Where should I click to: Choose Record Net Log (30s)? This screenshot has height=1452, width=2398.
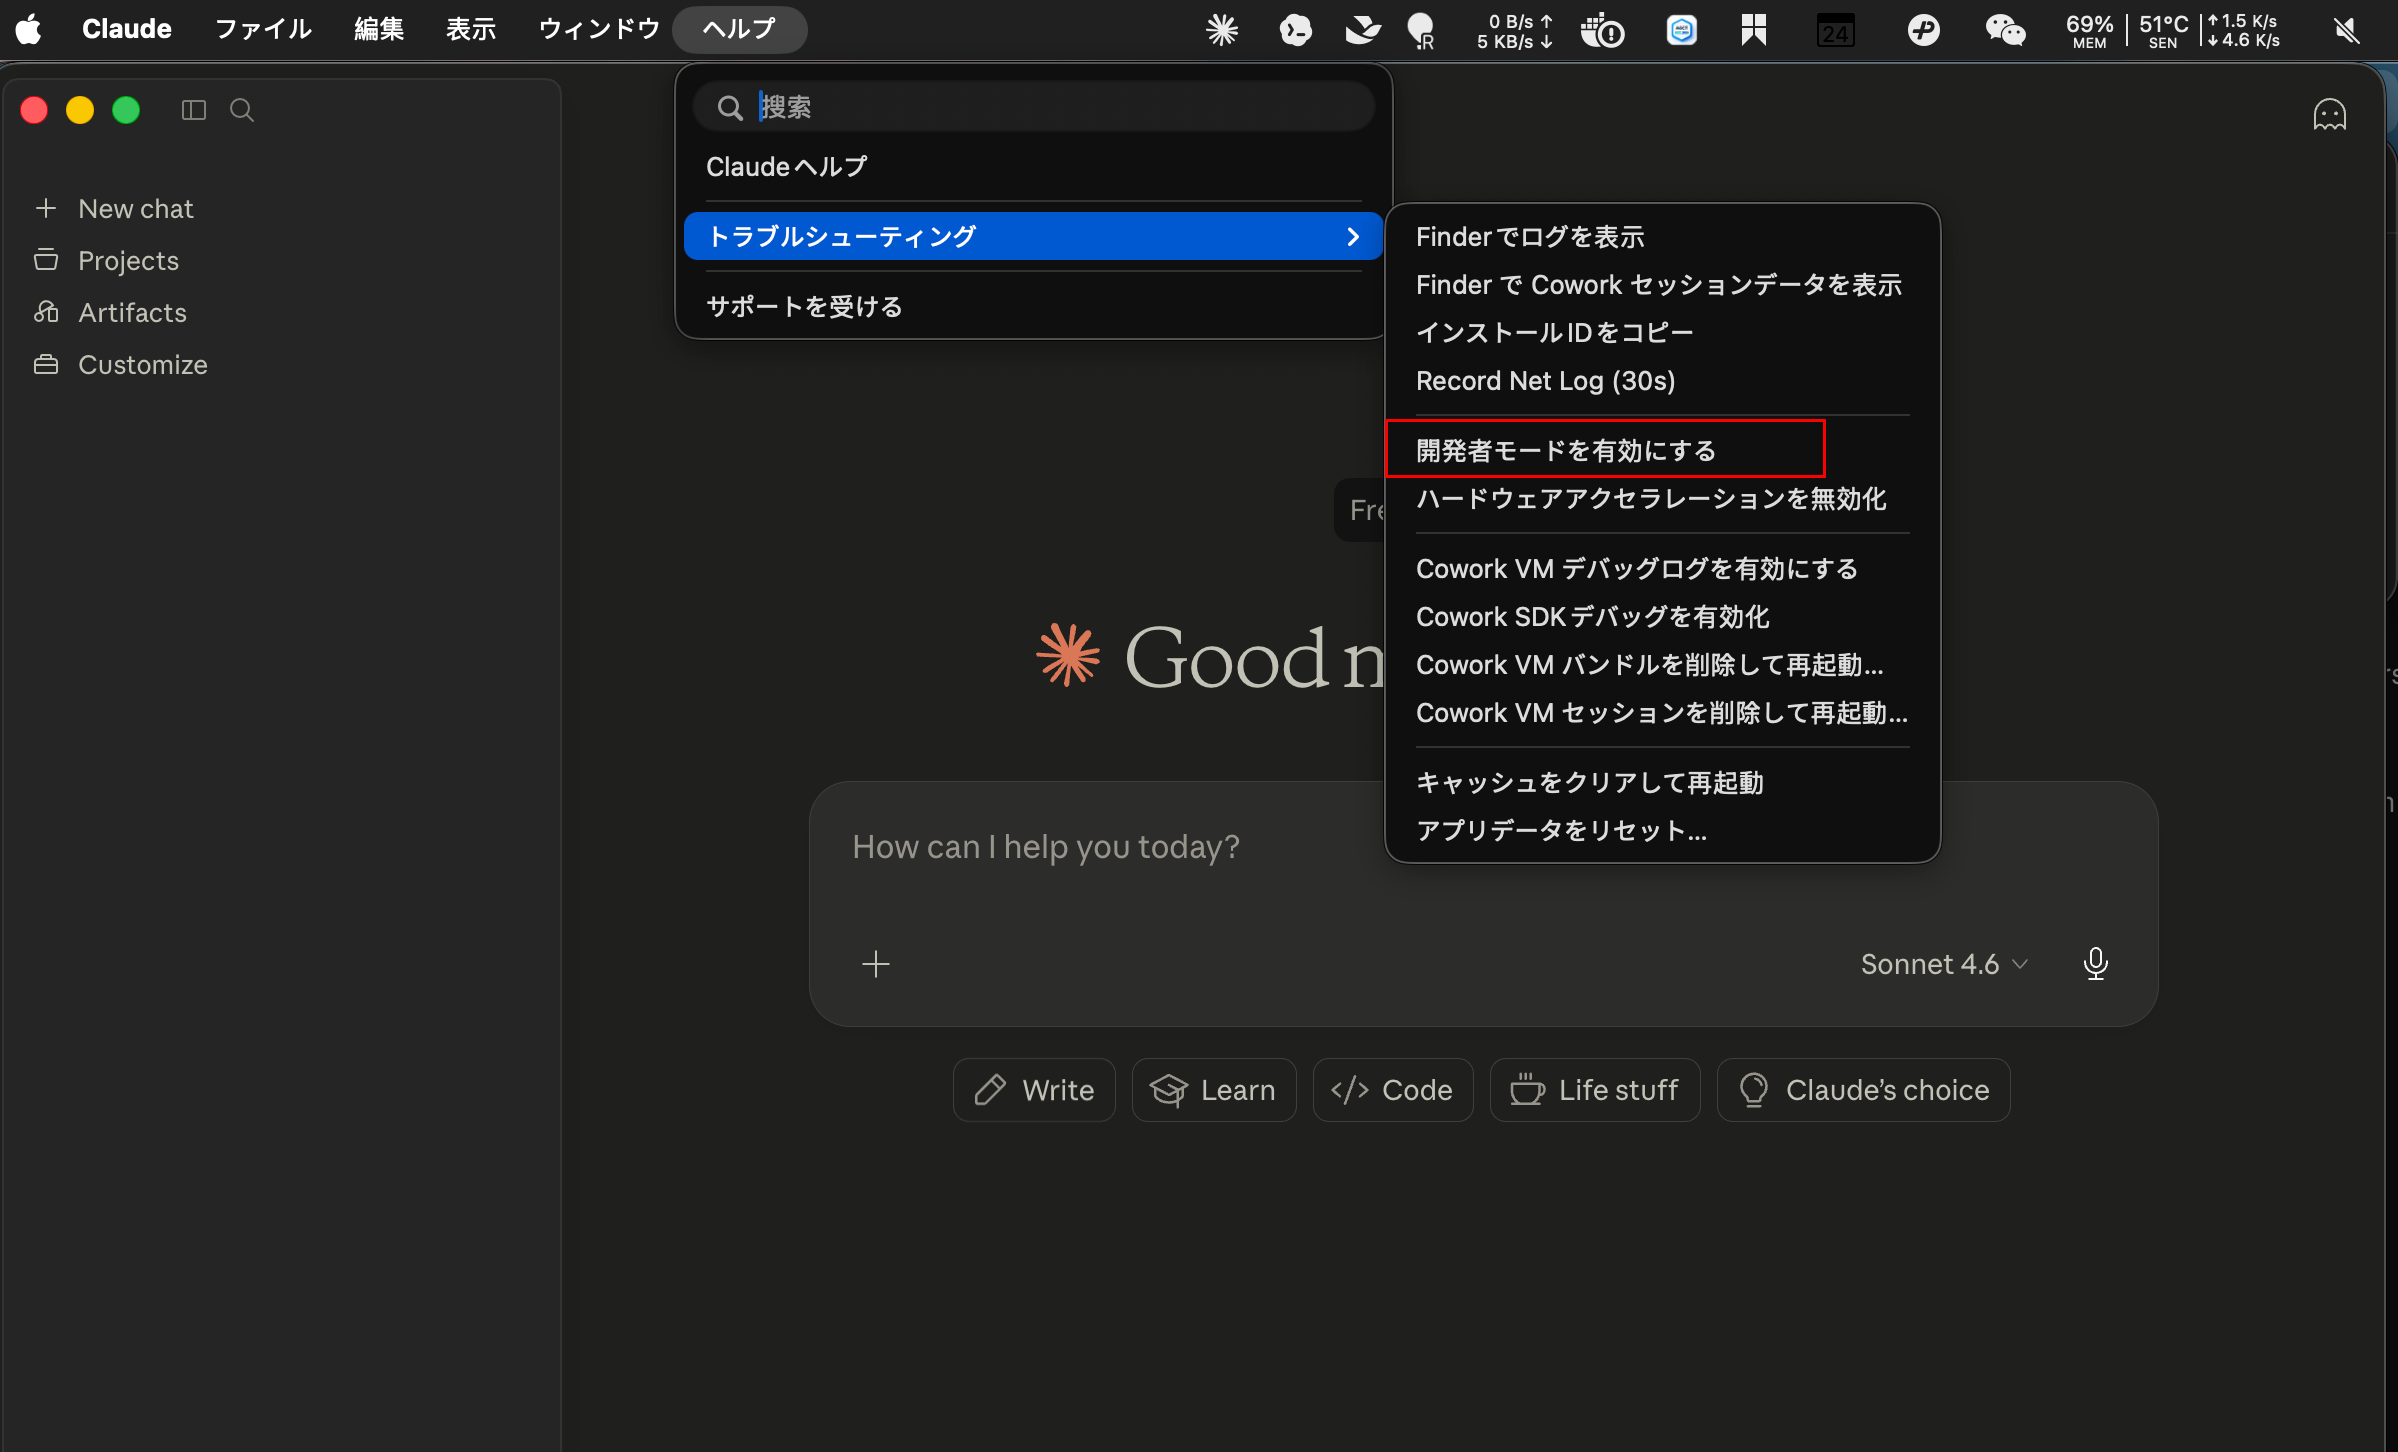(x=1662, y=380)
